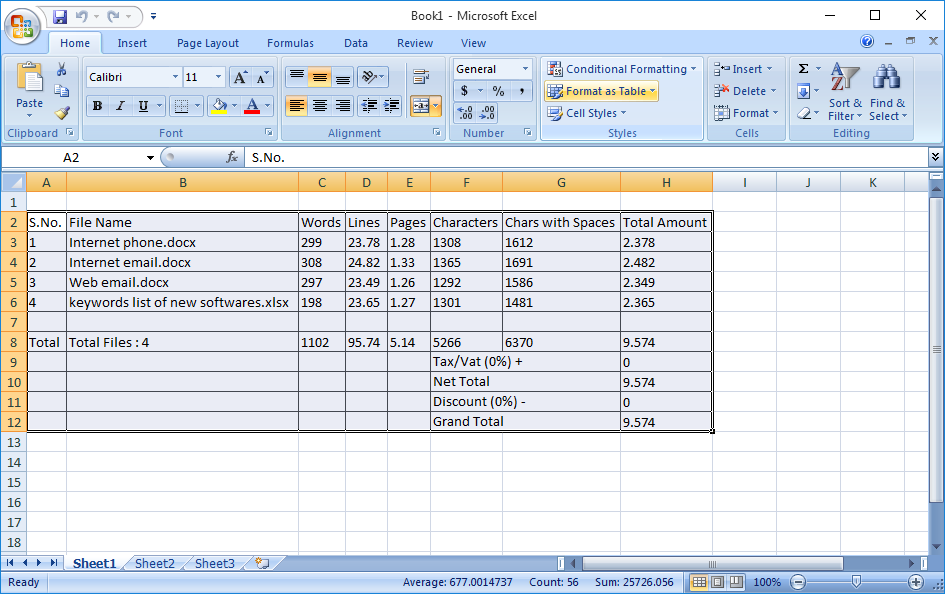Switch to the Data tab
This screenshot has height=594, width=945.
pyautogui.click(x=356, y=43)
